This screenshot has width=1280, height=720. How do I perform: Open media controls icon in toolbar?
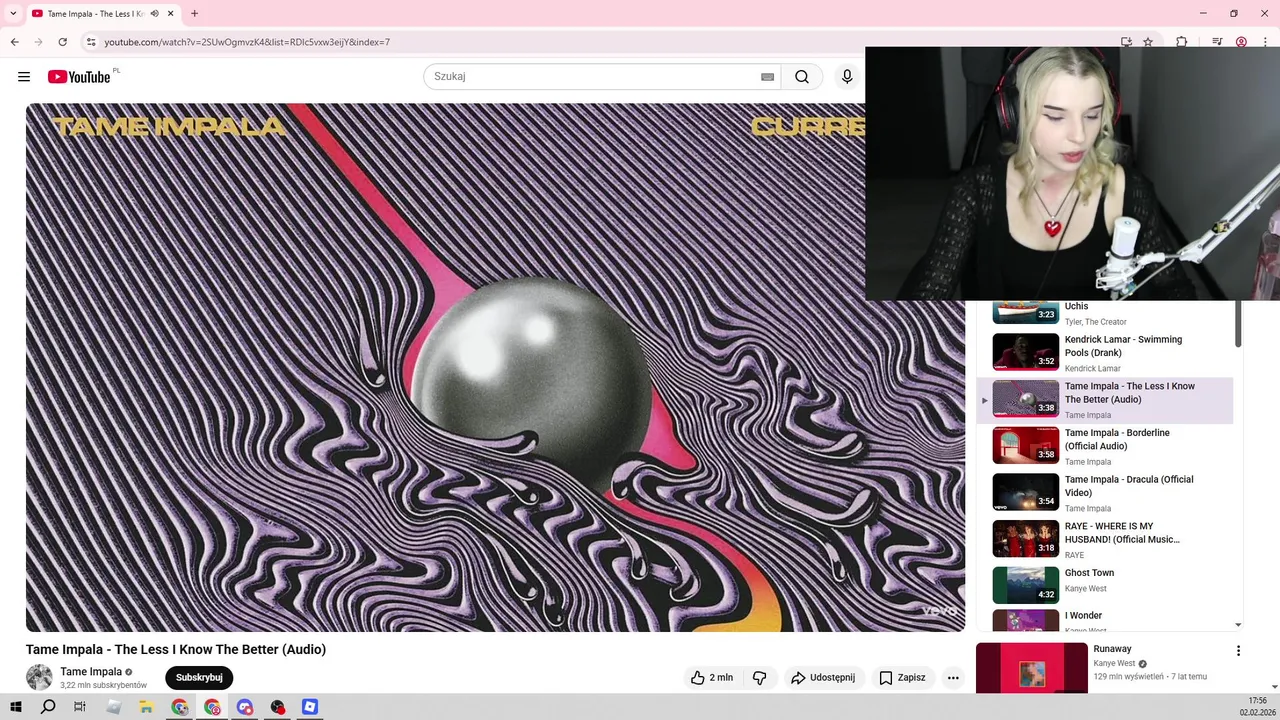tap(1217, 42)
